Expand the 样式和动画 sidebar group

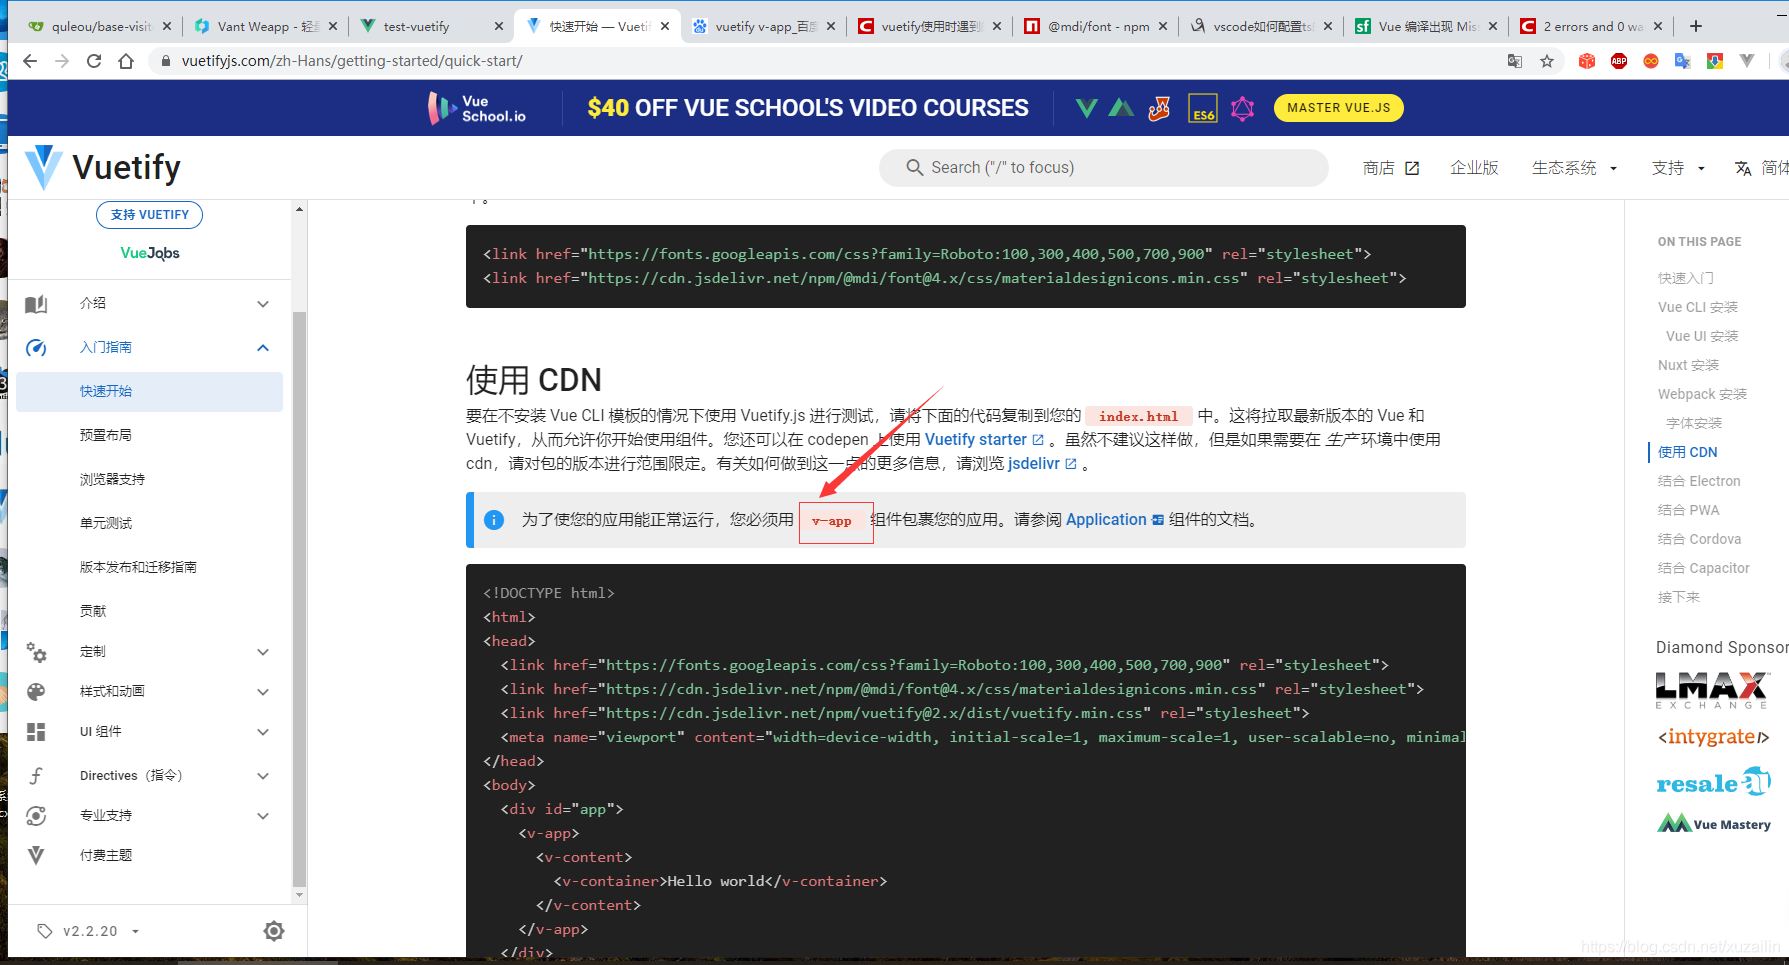point(263,692)
